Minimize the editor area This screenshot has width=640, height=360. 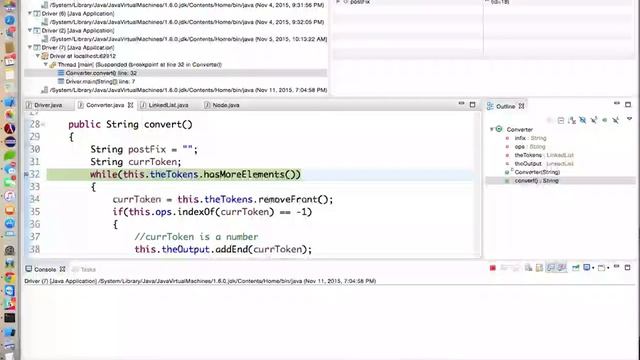[x=462, y=104]
